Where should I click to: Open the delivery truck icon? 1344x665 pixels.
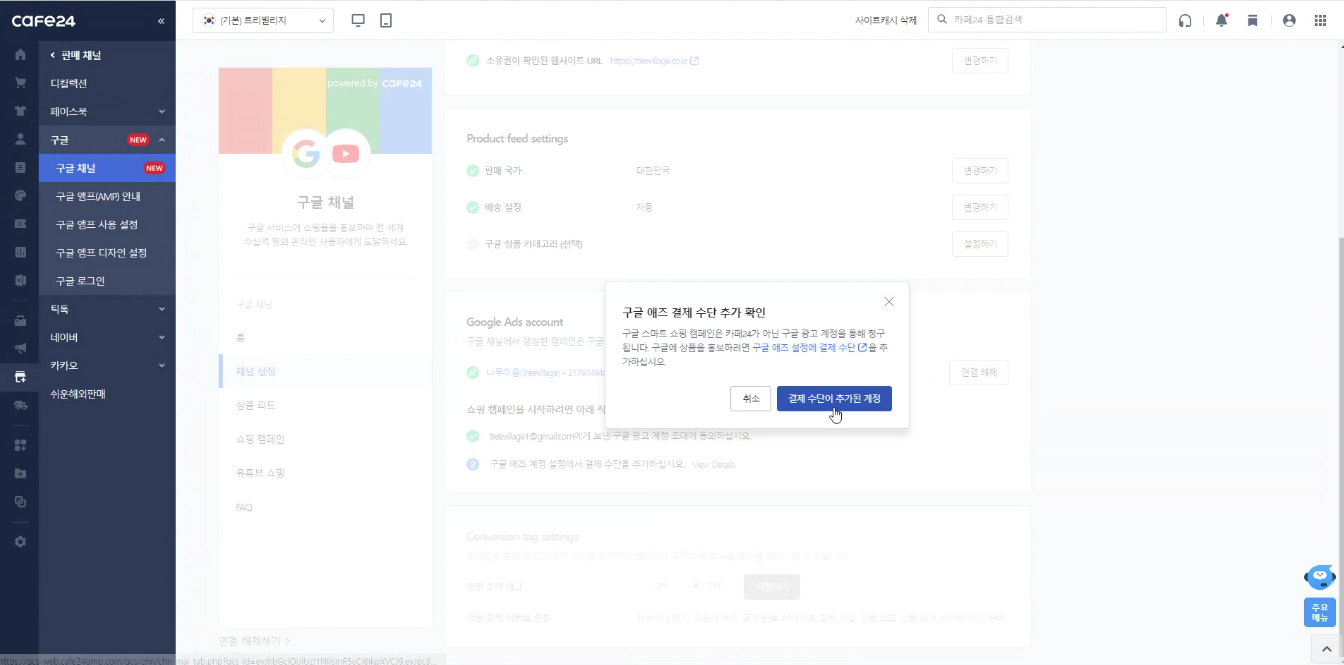20,405
